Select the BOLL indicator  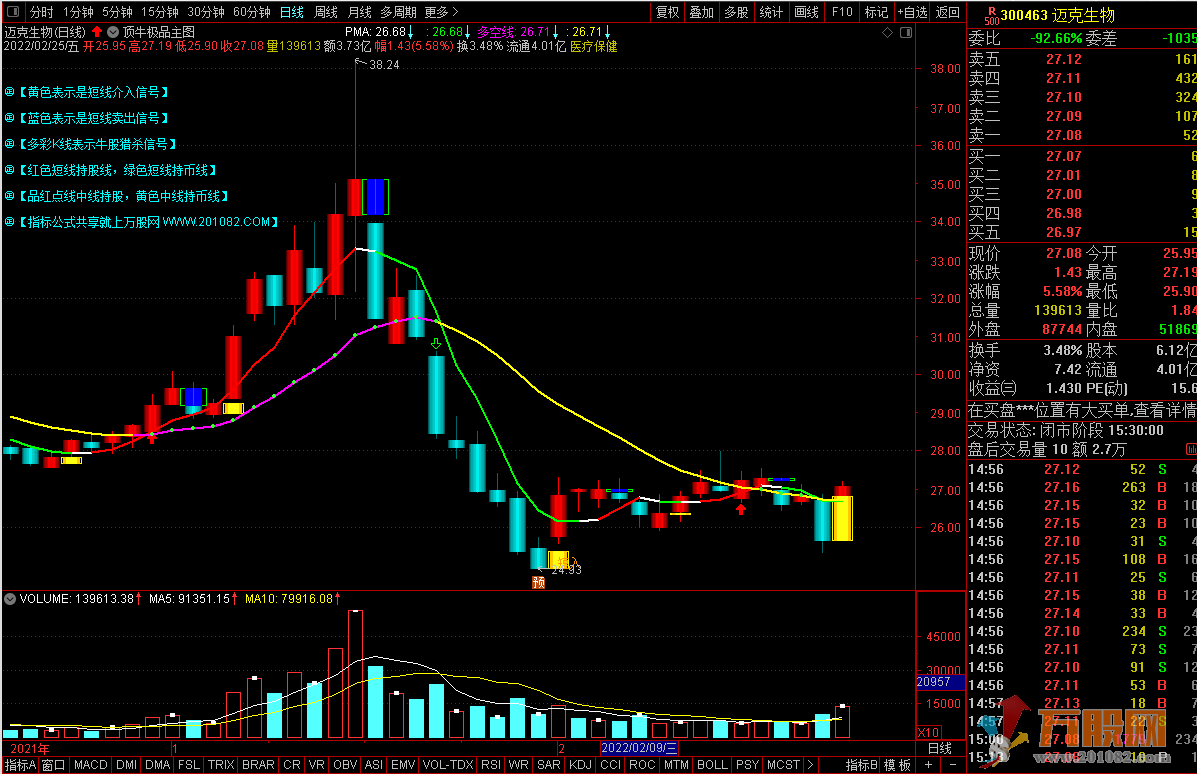click(712, 765)
